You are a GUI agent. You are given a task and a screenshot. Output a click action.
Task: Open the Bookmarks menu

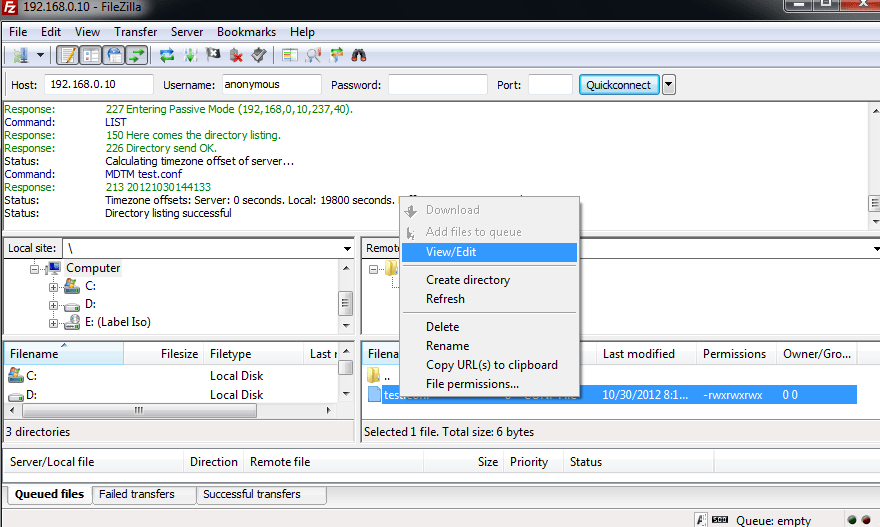tap(246, 32)
